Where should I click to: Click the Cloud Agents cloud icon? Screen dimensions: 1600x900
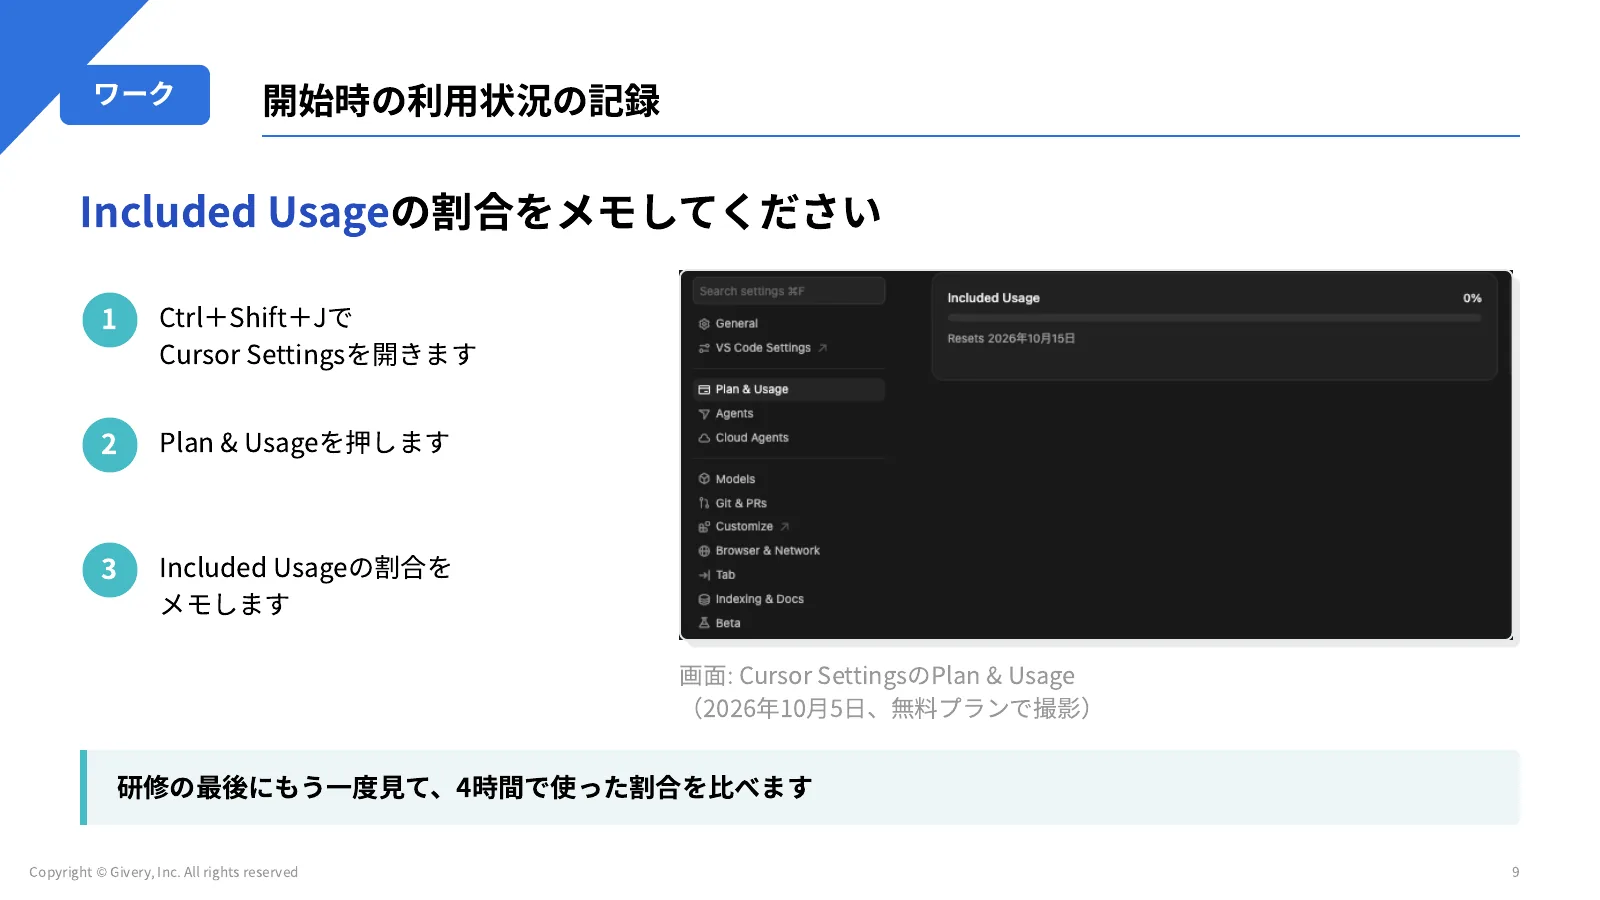[704, 438]
